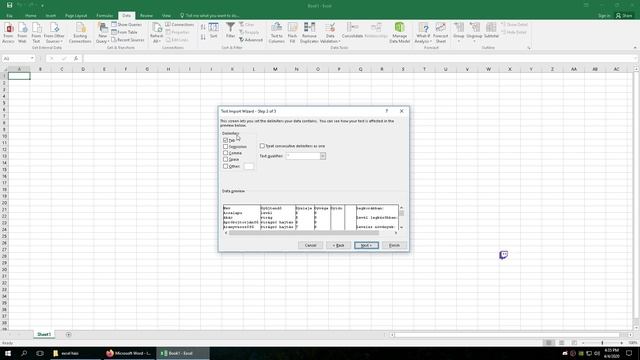
Task: Click Text to Columns icon
Action: click(276, 33)
